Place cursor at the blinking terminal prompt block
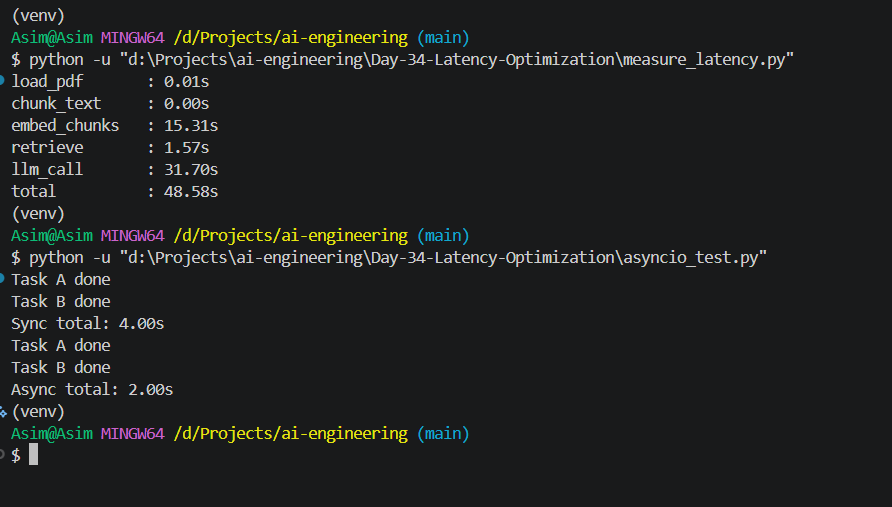The height and width of the screenshot is (507, 892). coord(34,455)
